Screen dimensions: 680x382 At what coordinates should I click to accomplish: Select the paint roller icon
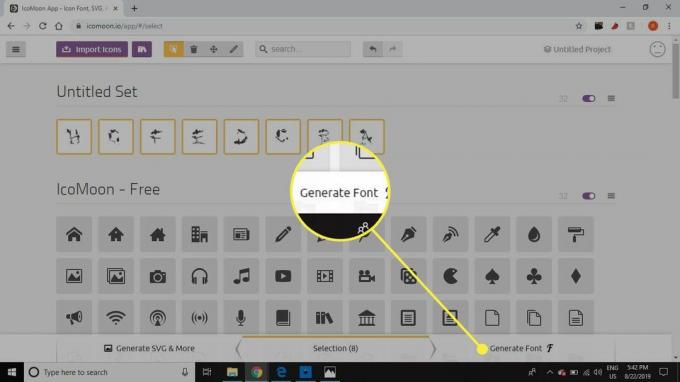[x=575, y=235]
